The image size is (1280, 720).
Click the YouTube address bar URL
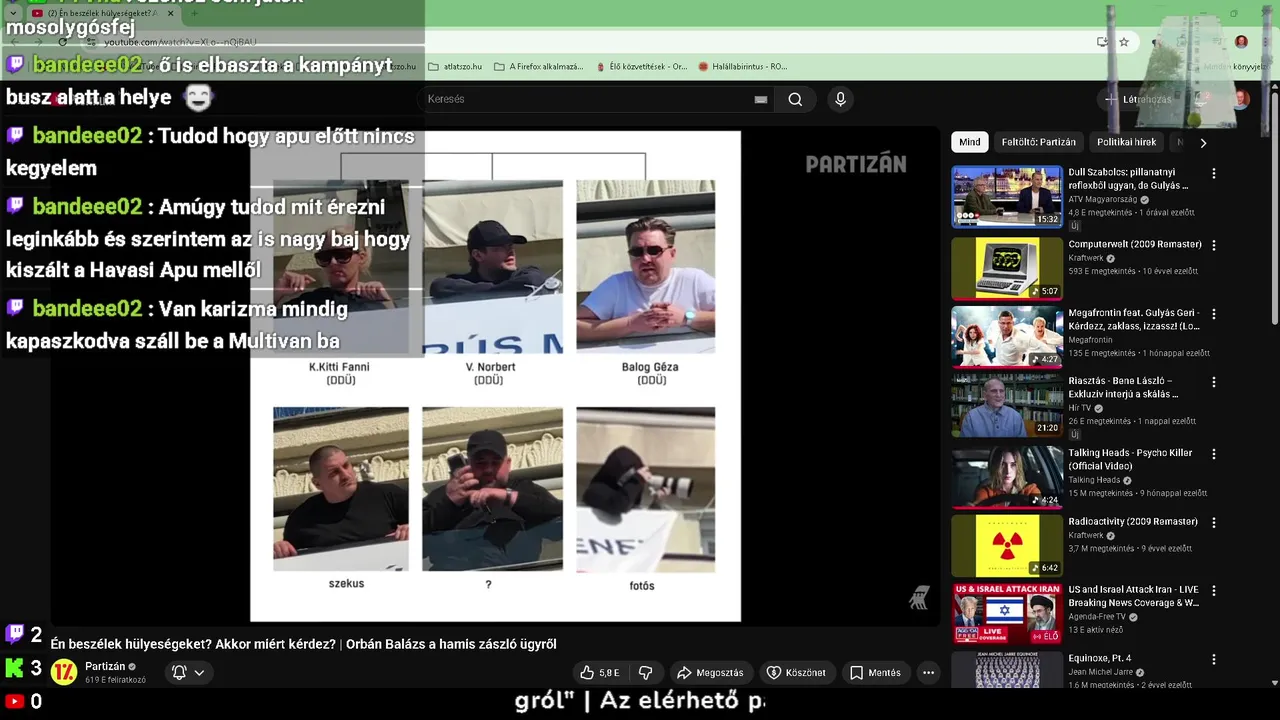(180, 42)
